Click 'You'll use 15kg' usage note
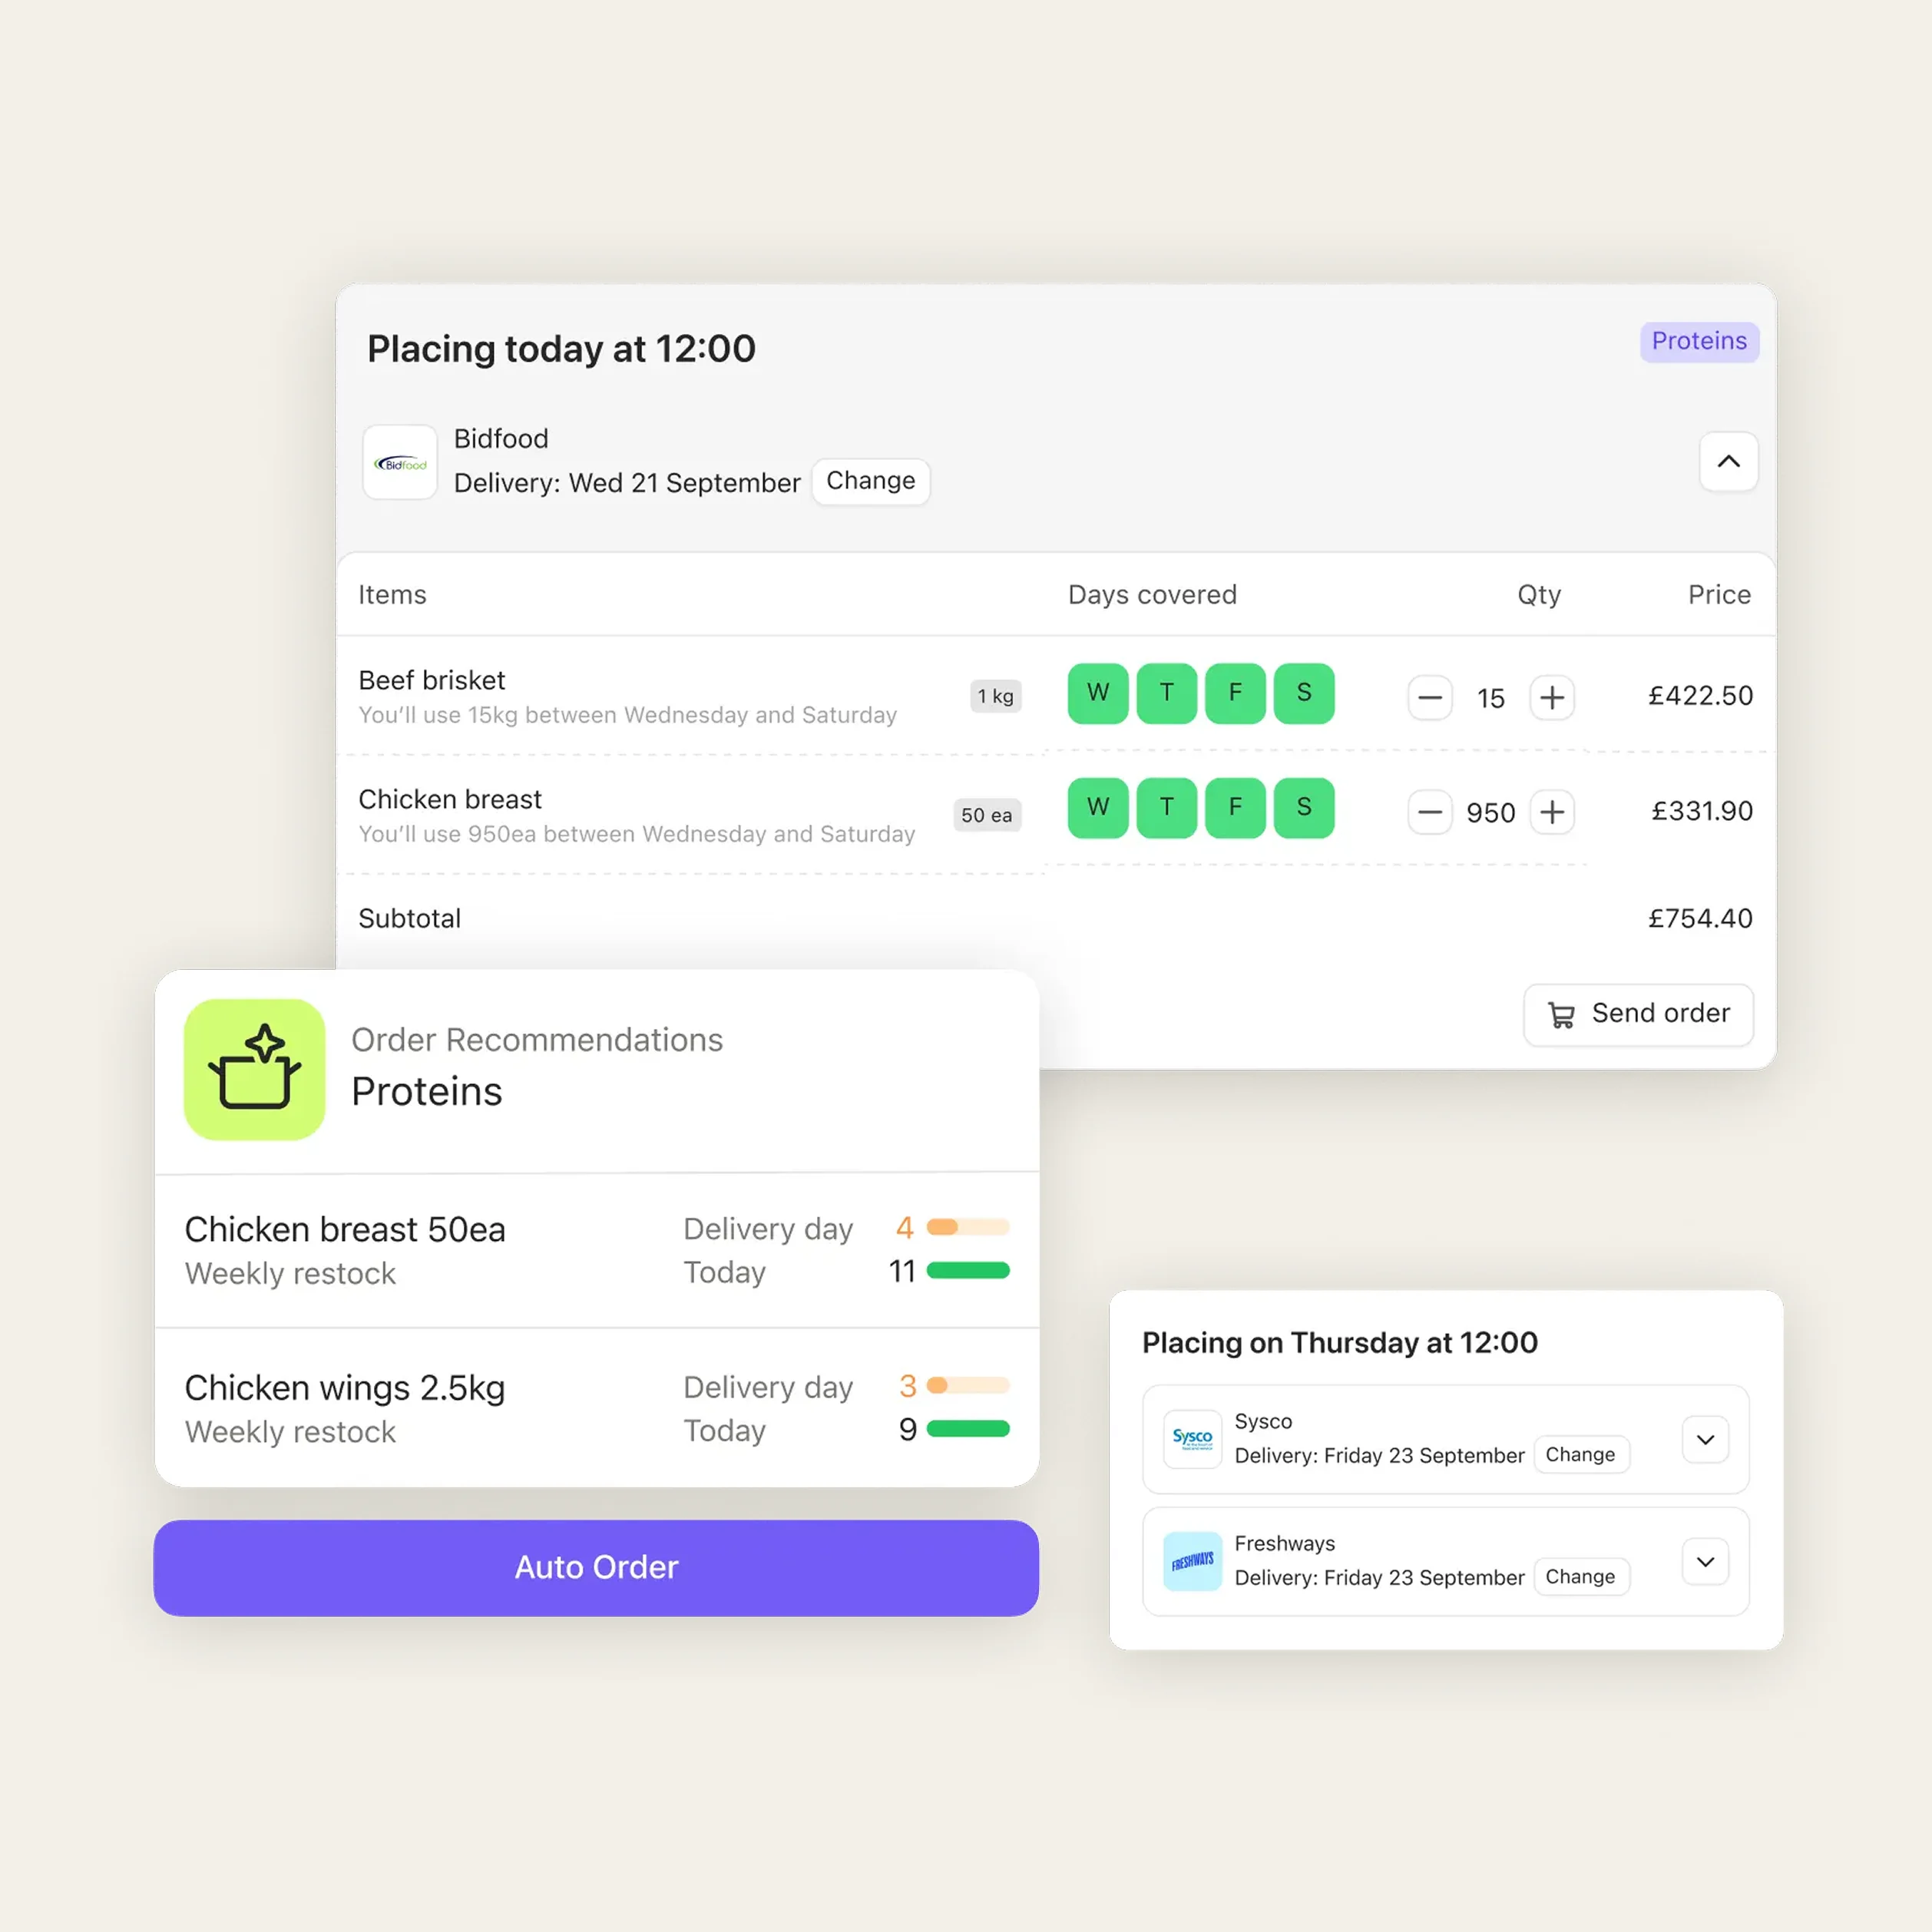The width and height of the screenshot is (1932, 1932). pyautogui.click(x=628, y=715)
